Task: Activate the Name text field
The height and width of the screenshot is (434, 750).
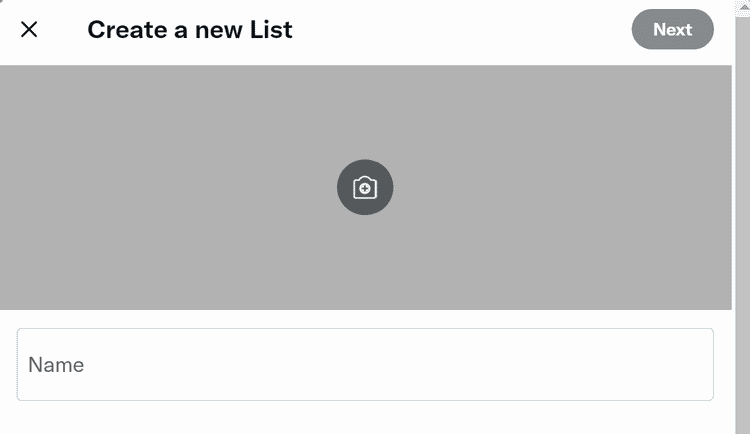Action: (x=365, y=365)
